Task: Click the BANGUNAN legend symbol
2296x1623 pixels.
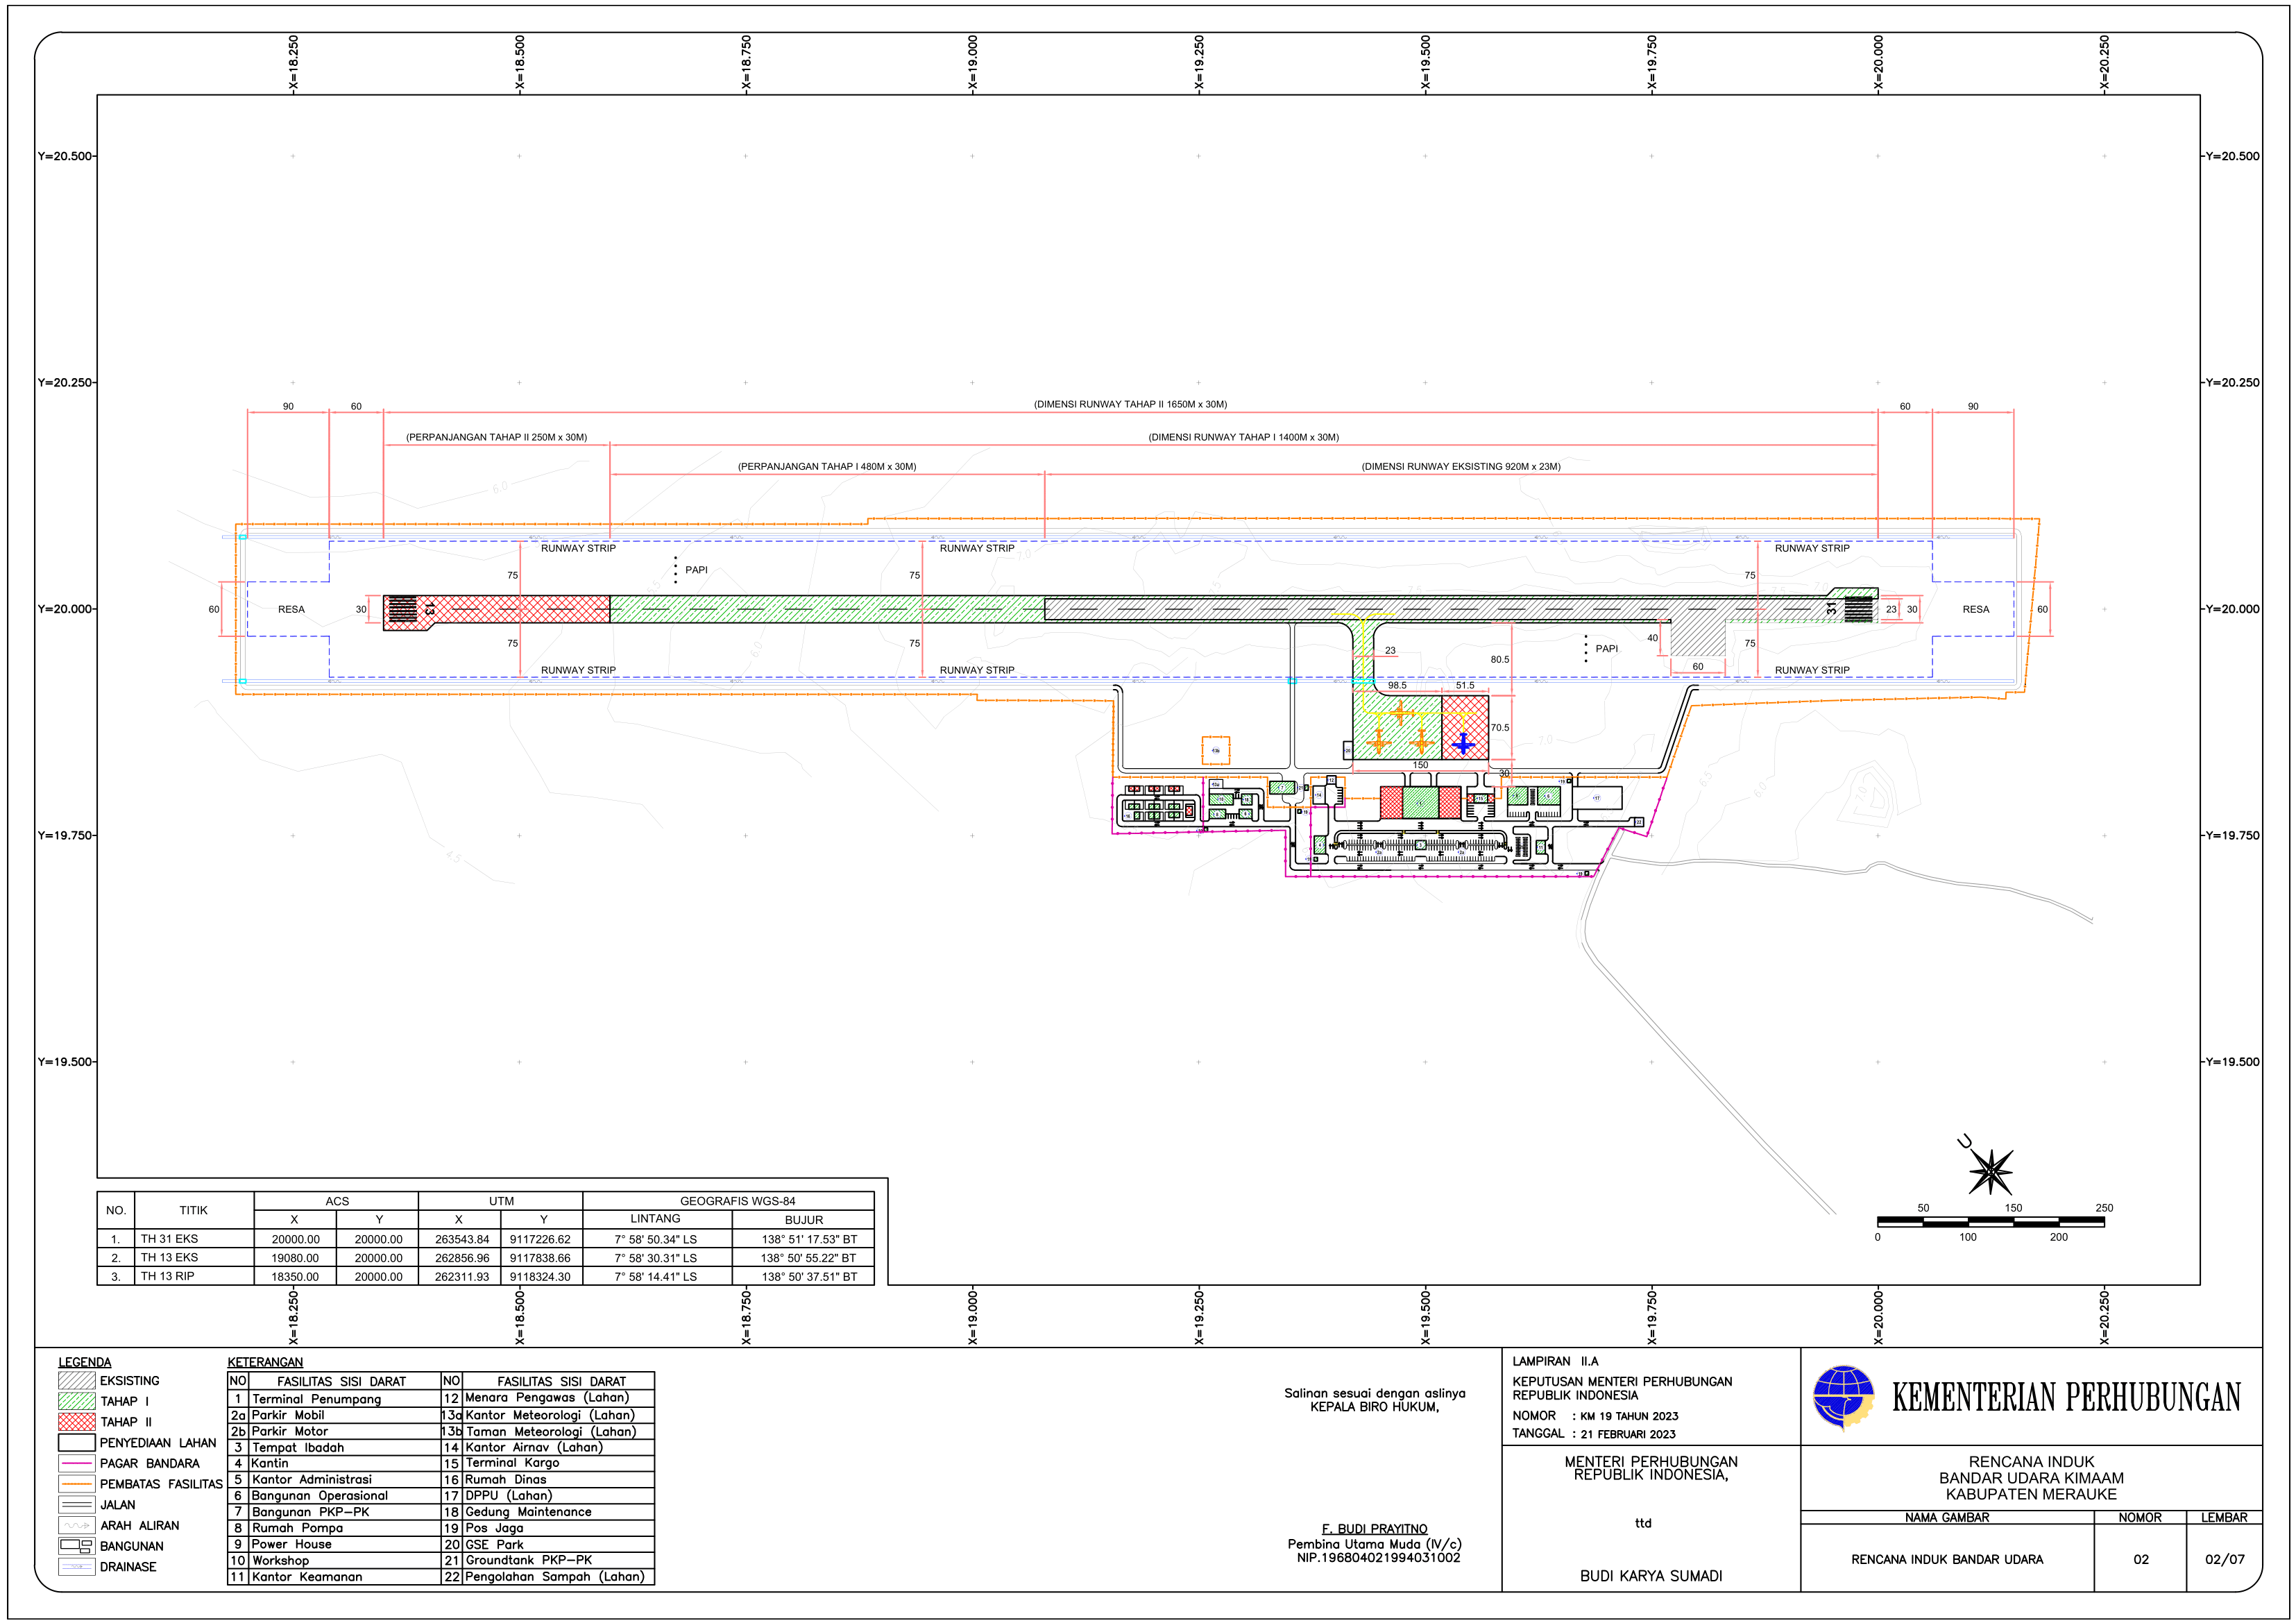Action: pyautogui.click(x=77, y=1546)
